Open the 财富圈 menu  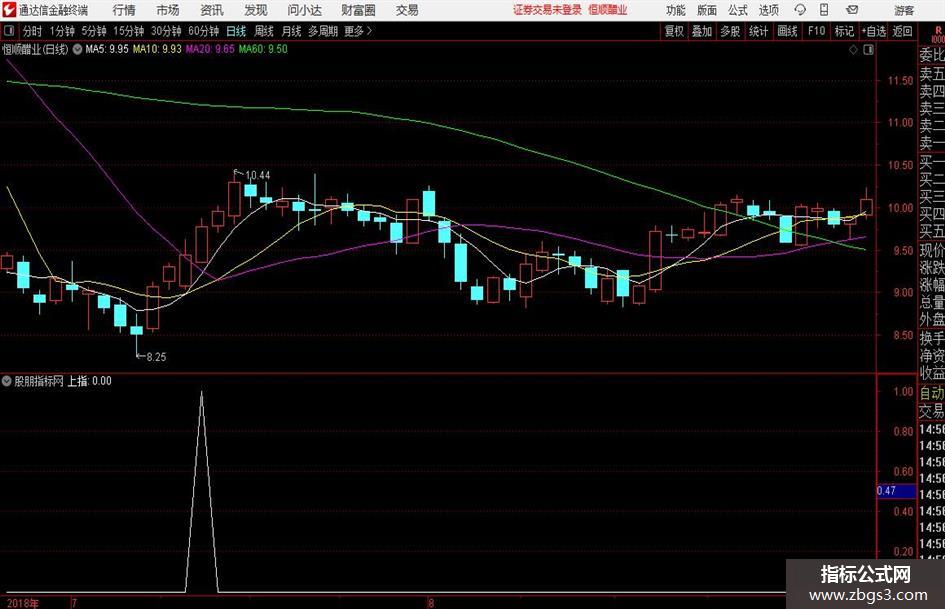pyautogui.click(x=358, y=10)
